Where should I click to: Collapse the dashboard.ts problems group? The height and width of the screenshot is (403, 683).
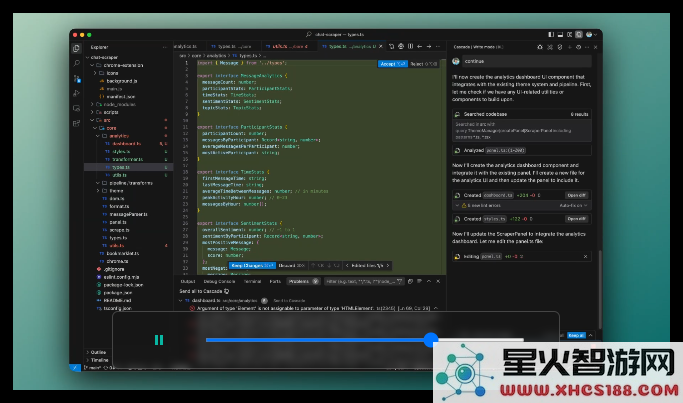(x=181, y=301)
